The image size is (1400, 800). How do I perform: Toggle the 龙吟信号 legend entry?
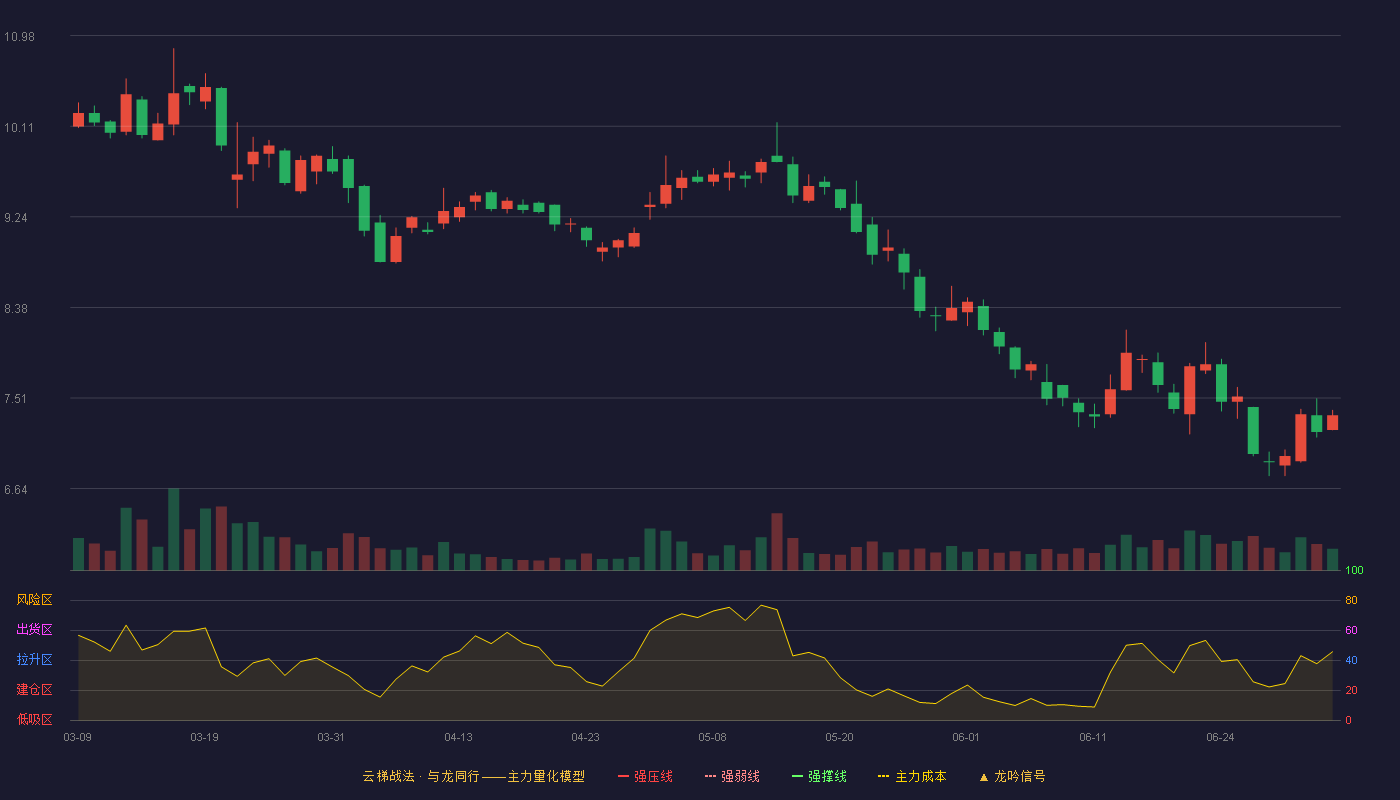1012,776
